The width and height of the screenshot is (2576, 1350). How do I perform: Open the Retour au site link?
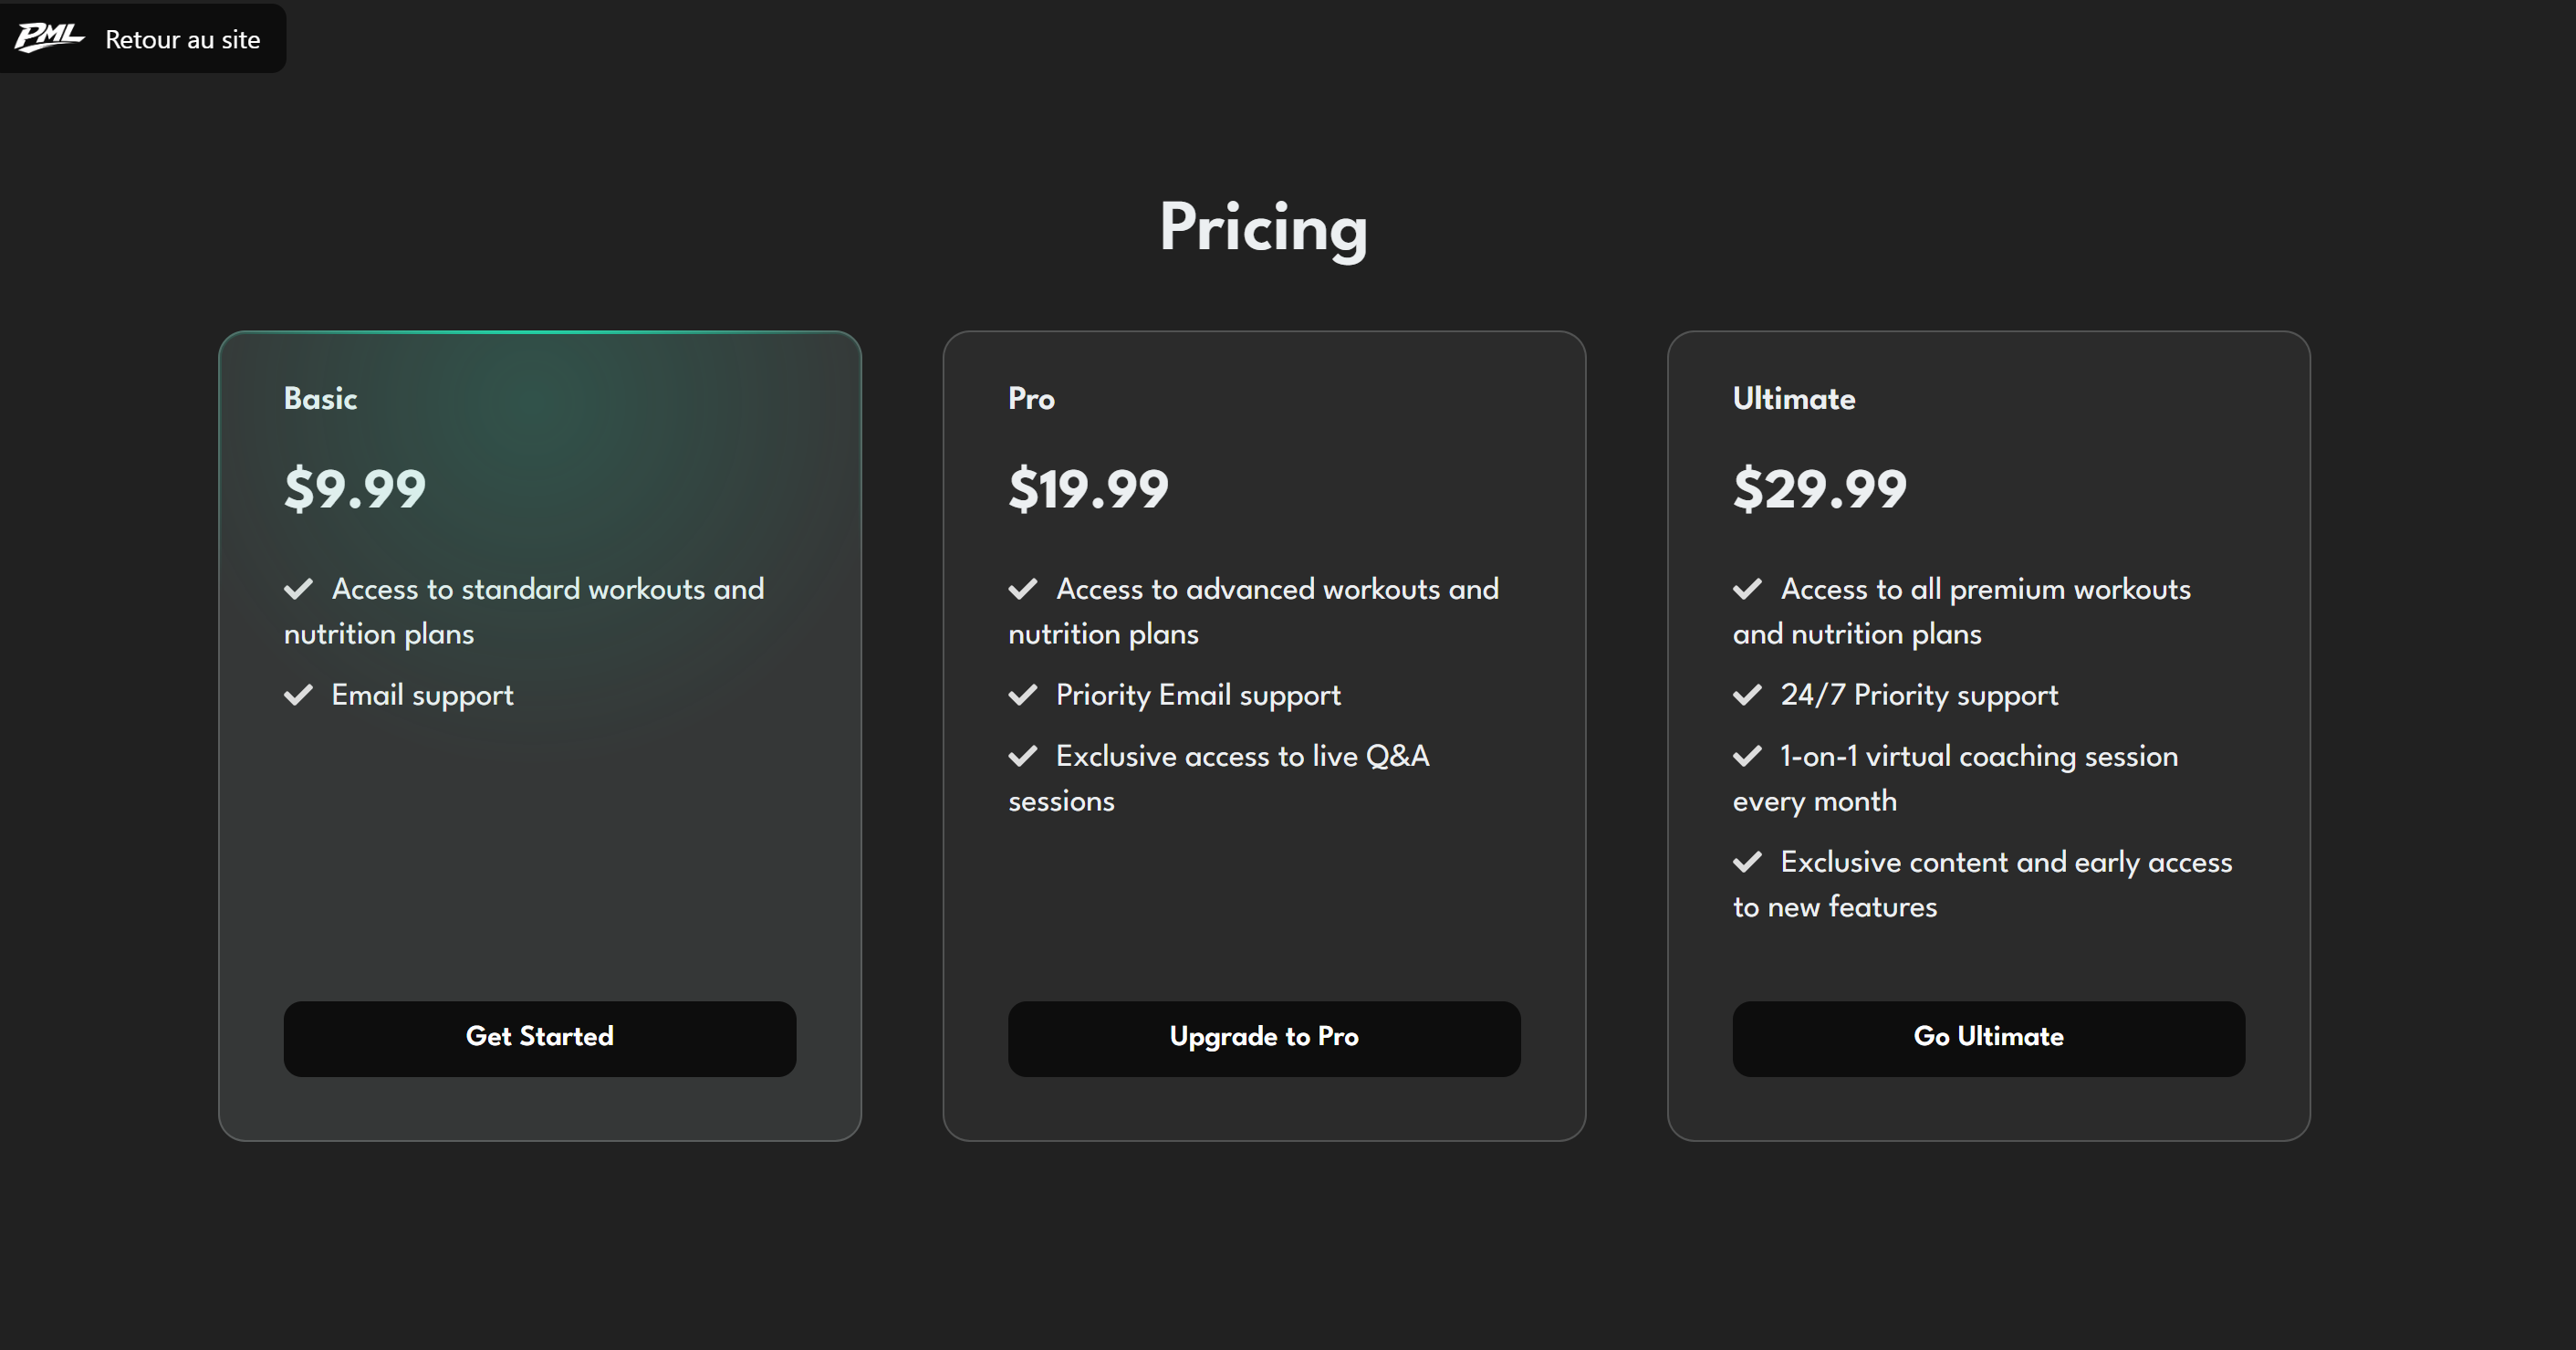(x=182, y=40)
